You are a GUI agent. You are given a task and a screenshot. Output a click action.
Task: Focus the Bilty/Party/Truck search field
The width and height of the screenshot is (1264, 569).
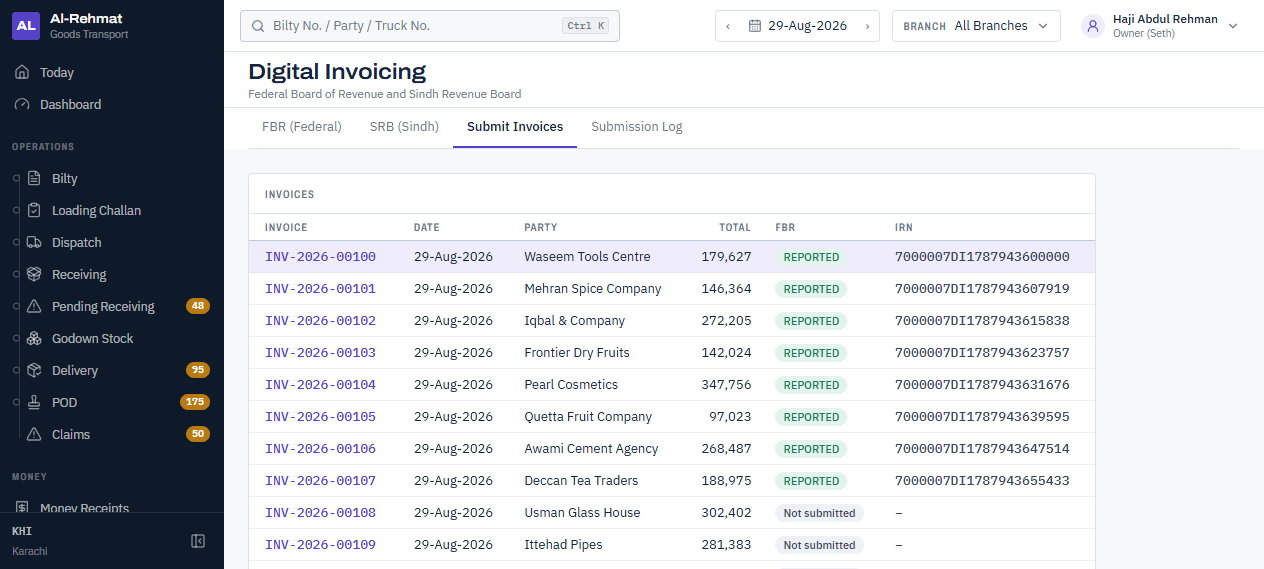coord(430,26)
